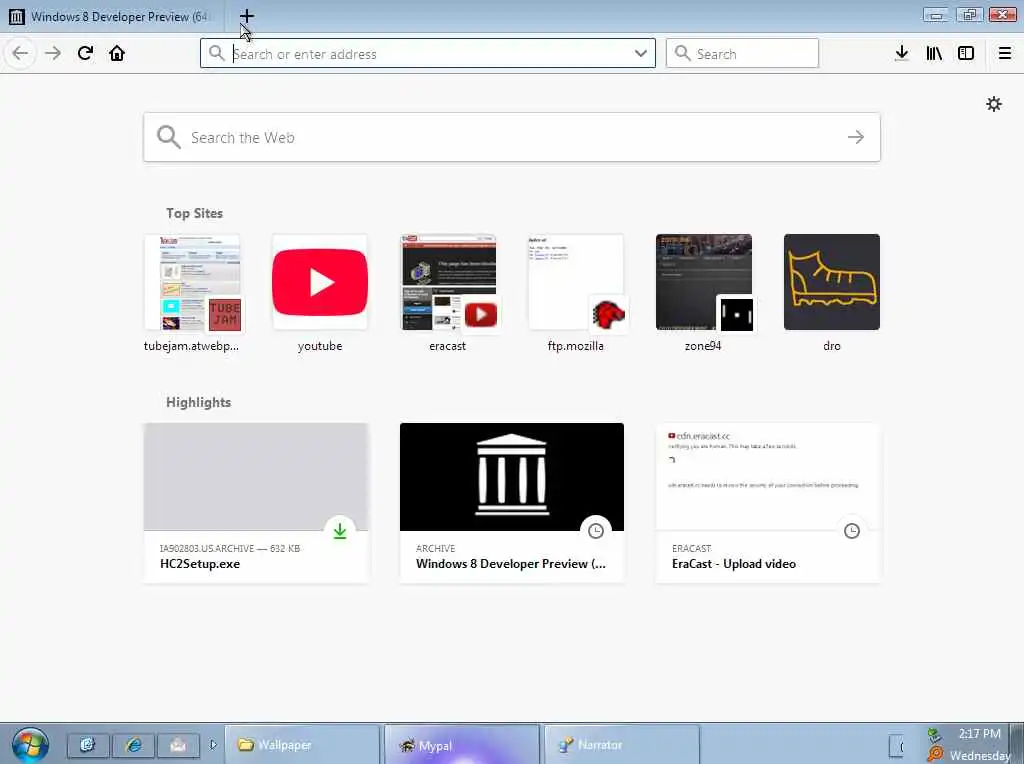Image resolution: width=1024 pixels, height=764 pixels.
Task: Switch to Narrator taskbar window
Action: tap(622, 744)
